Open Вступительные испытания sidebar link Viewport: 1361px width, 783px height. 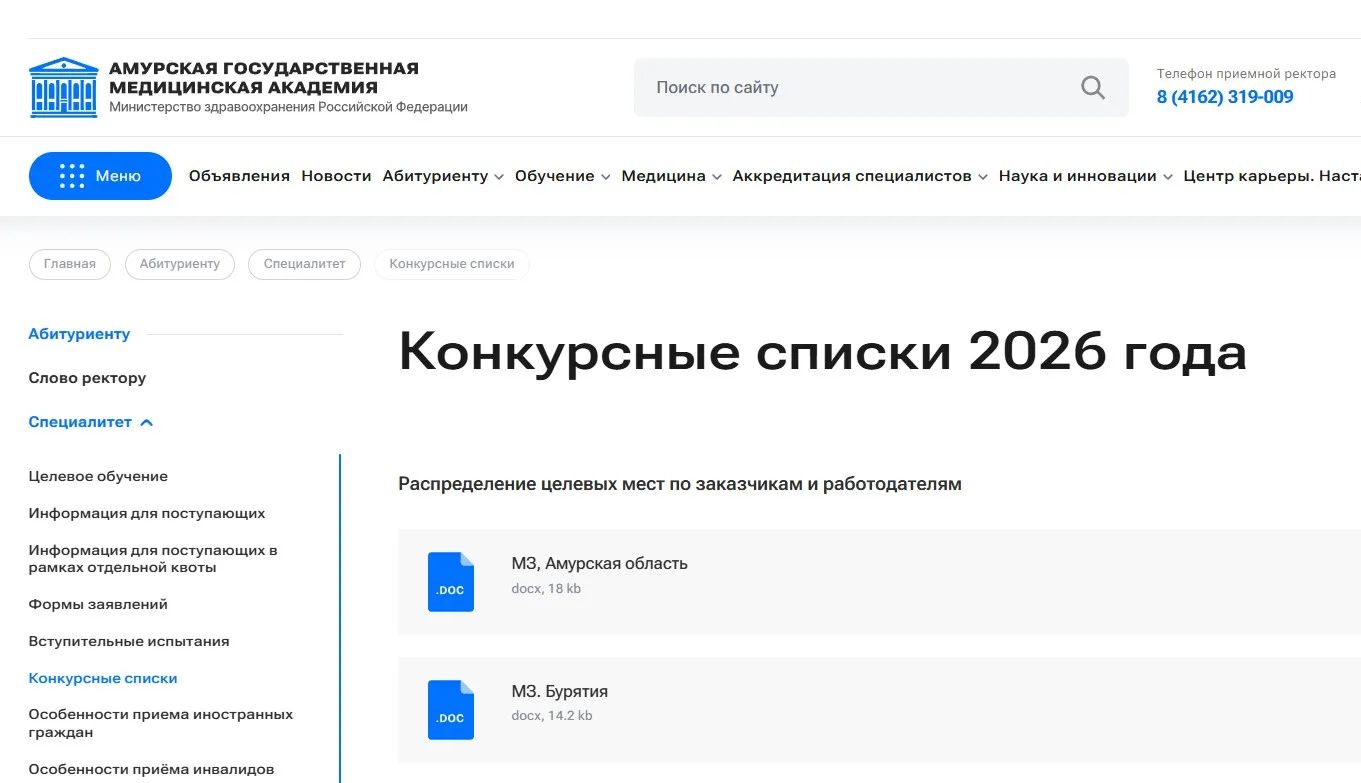point(129,641)
